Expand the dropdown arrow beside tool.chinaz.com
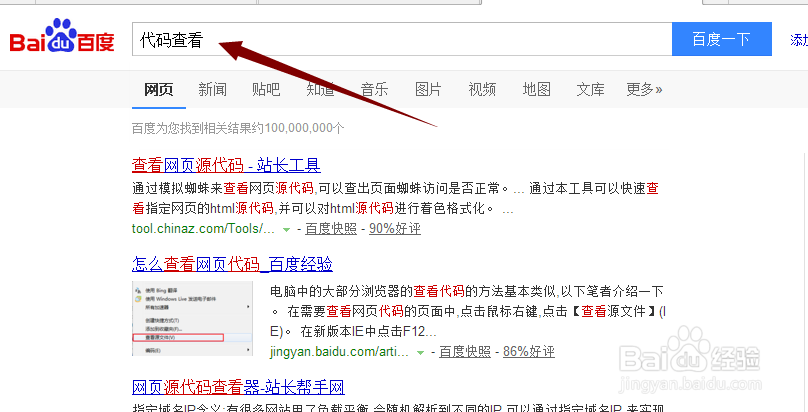808x412 pixels. coord(287,229)
